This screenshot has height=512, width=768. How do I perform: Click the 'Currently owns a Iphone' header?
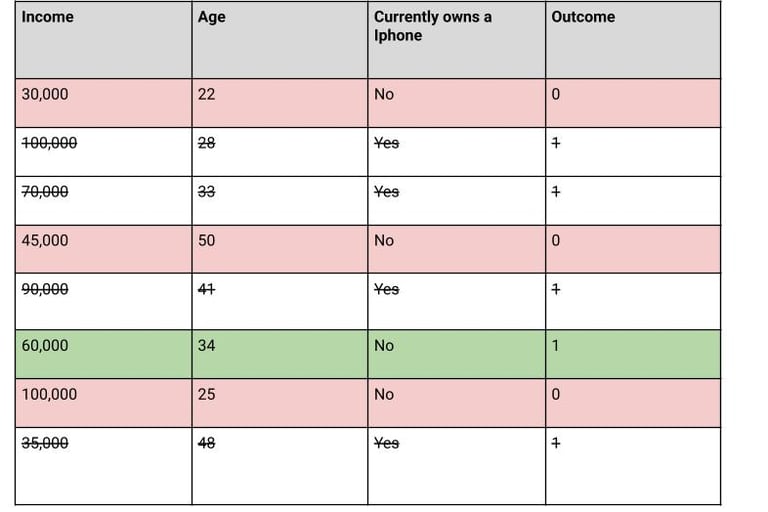[x=433, y=26]
